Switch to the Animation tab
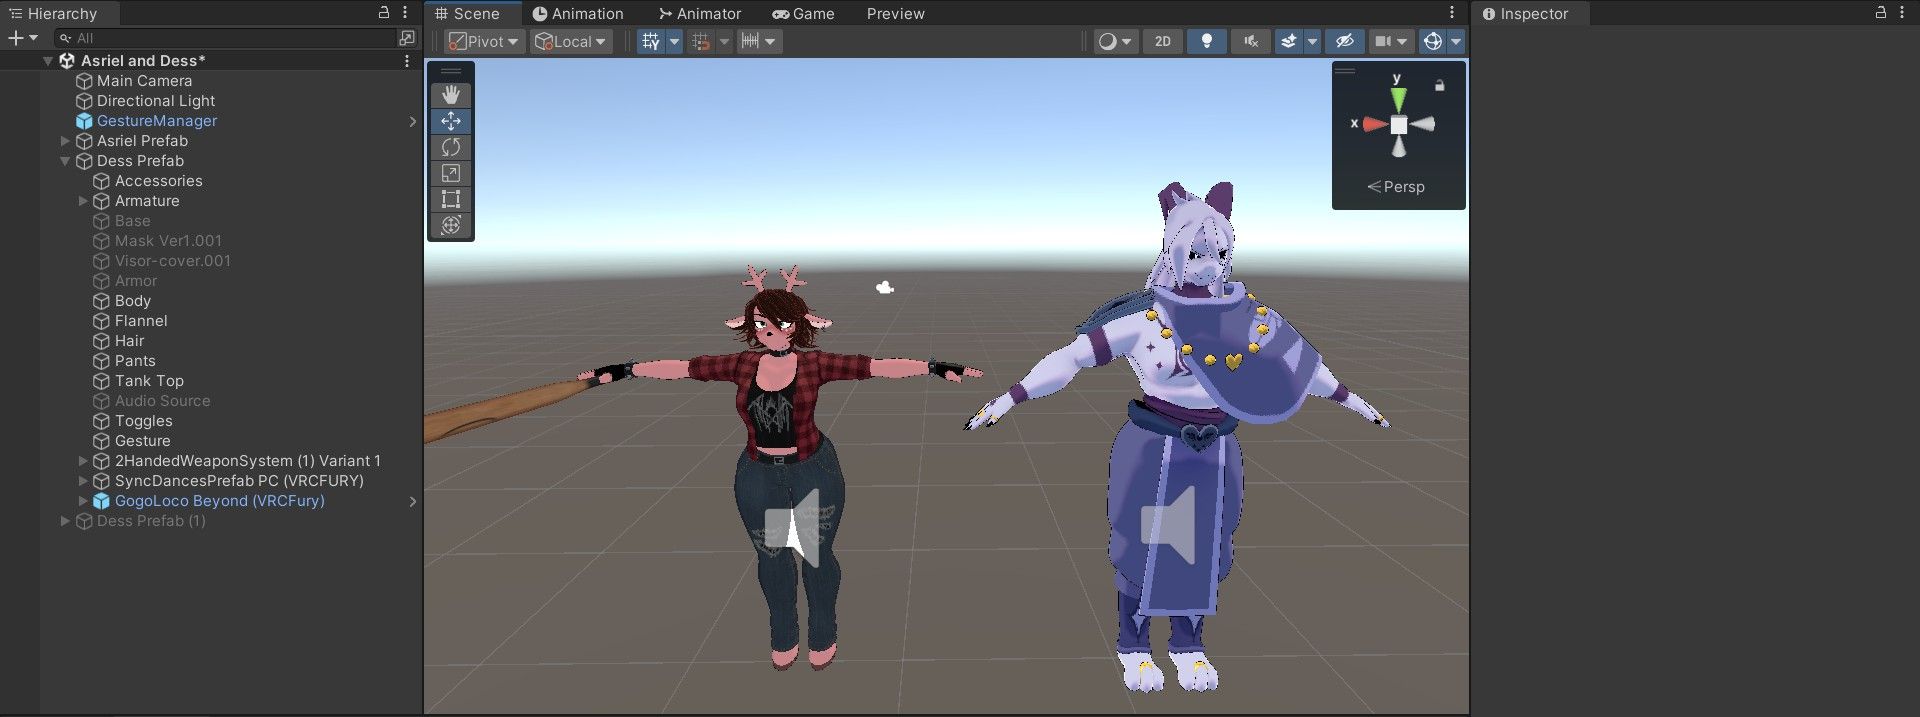Image resolution: width=1920 pixels, height=717 pixels. point(578,14)
